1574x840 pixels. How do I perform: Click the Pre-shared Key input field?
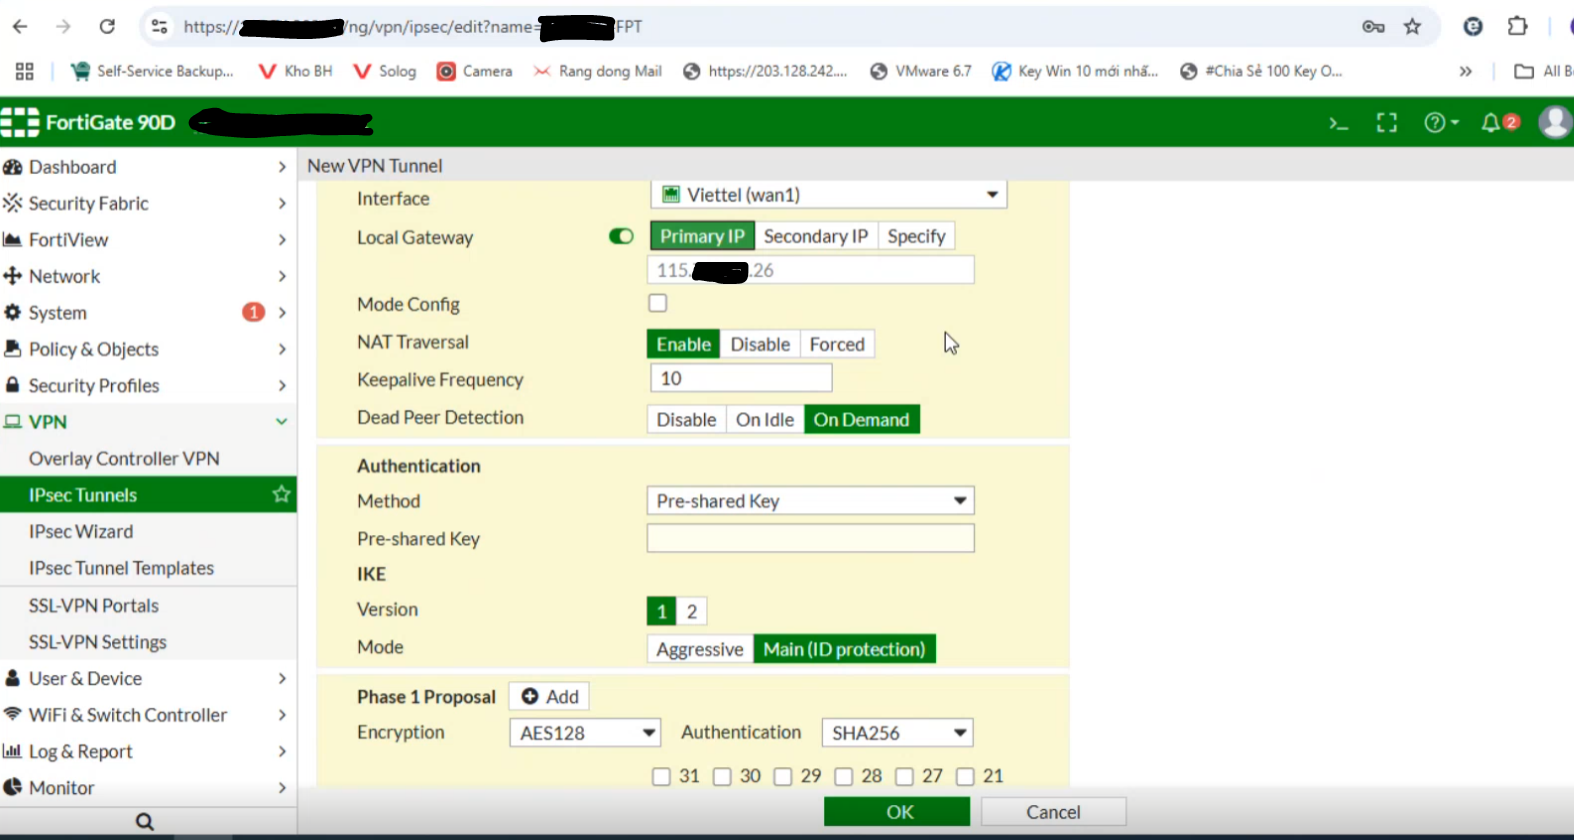(x=810, y=539)
